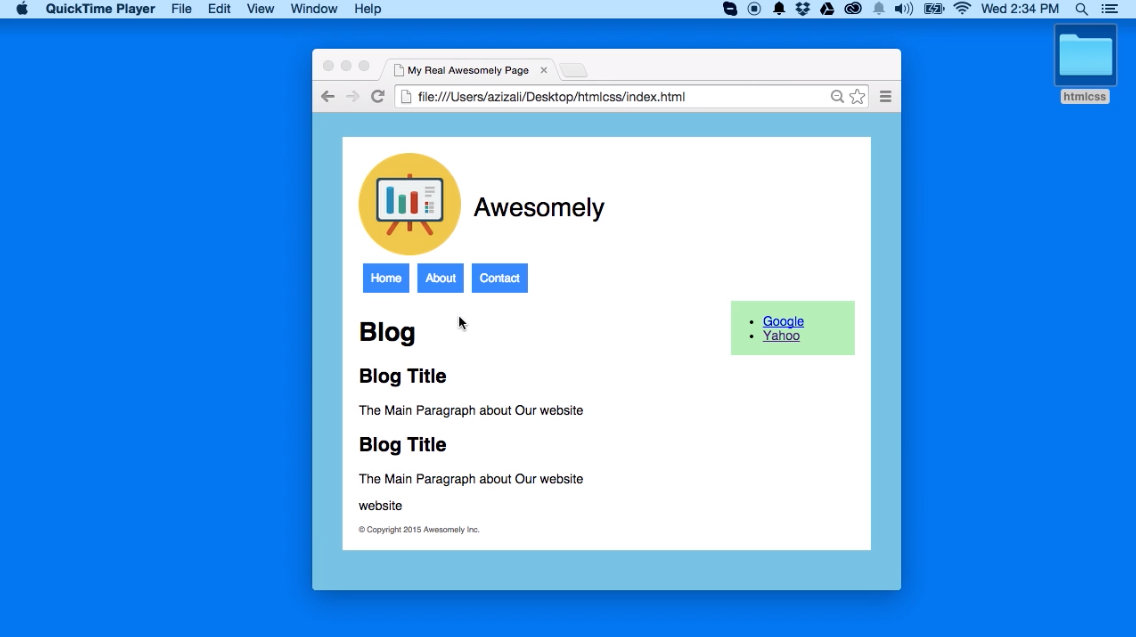Close the My Real Awesomely Page tab

point(544,70)
